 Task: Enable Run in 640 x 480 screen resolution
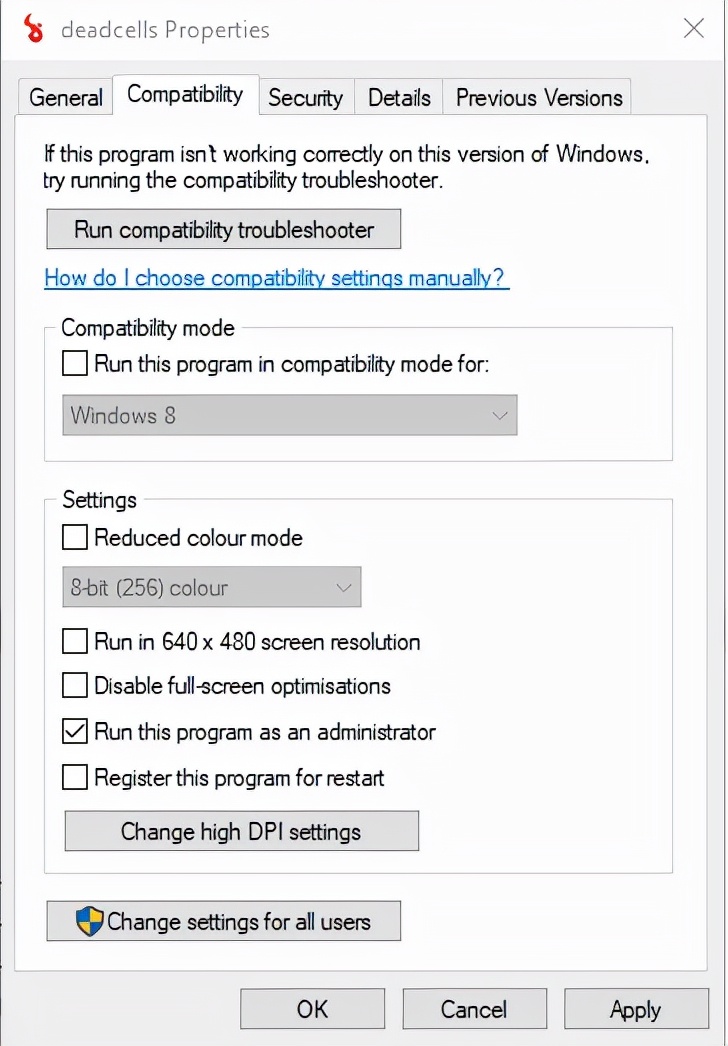(x=75, y=641)
